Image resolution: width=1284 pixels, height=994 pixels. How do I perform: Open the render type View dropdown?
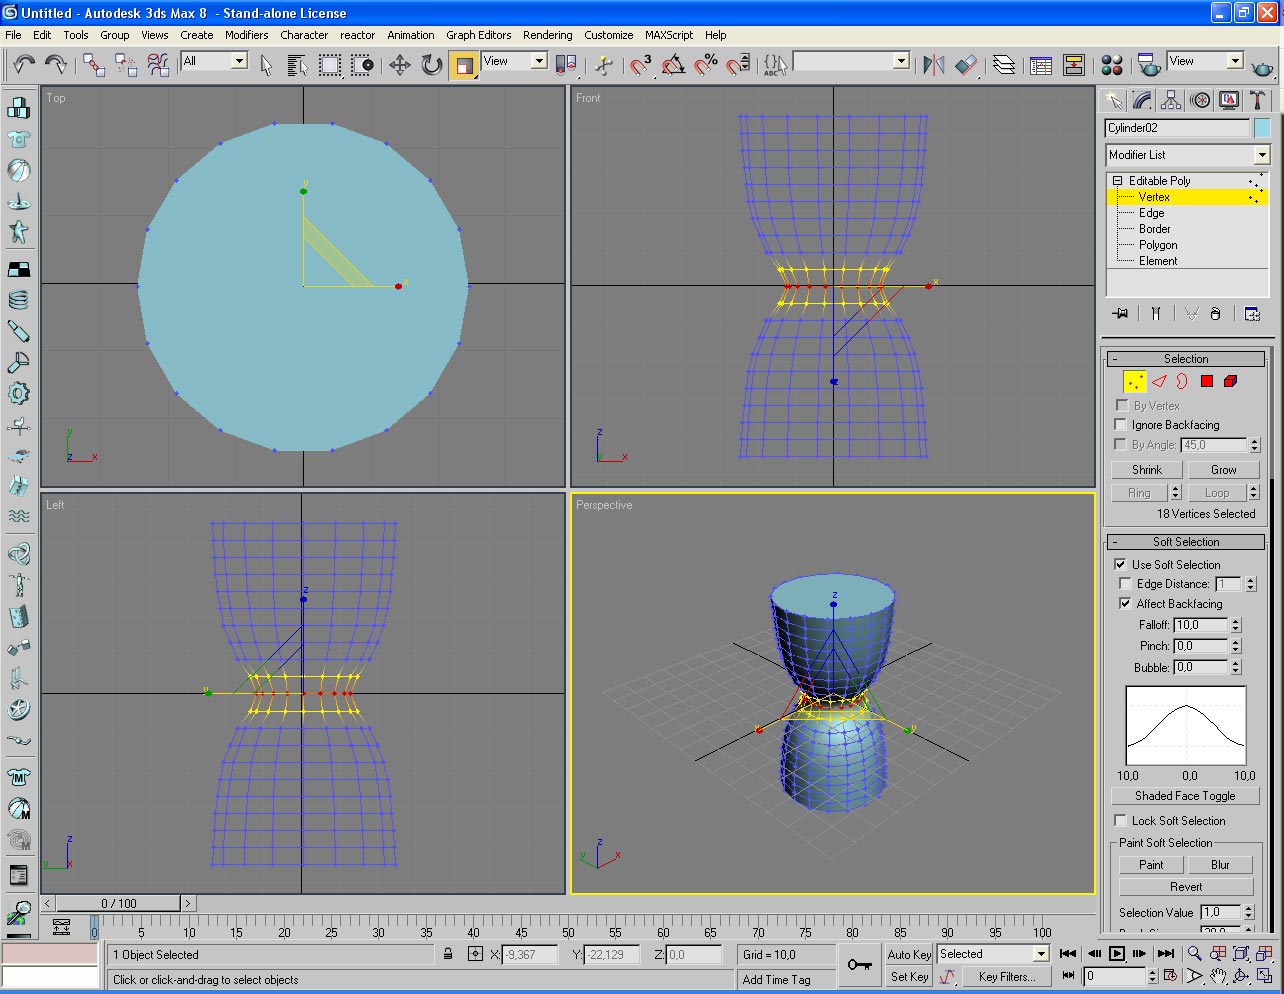click(1235, 61)
